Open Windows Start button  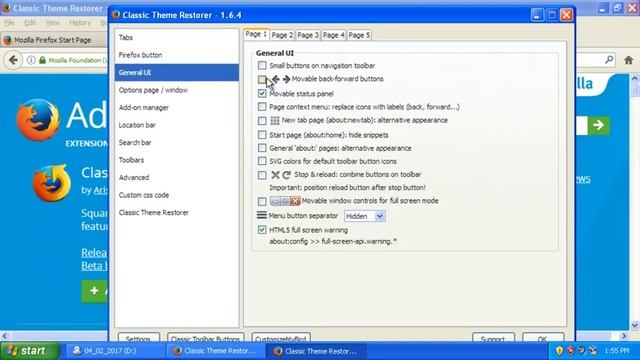point(29,351)
